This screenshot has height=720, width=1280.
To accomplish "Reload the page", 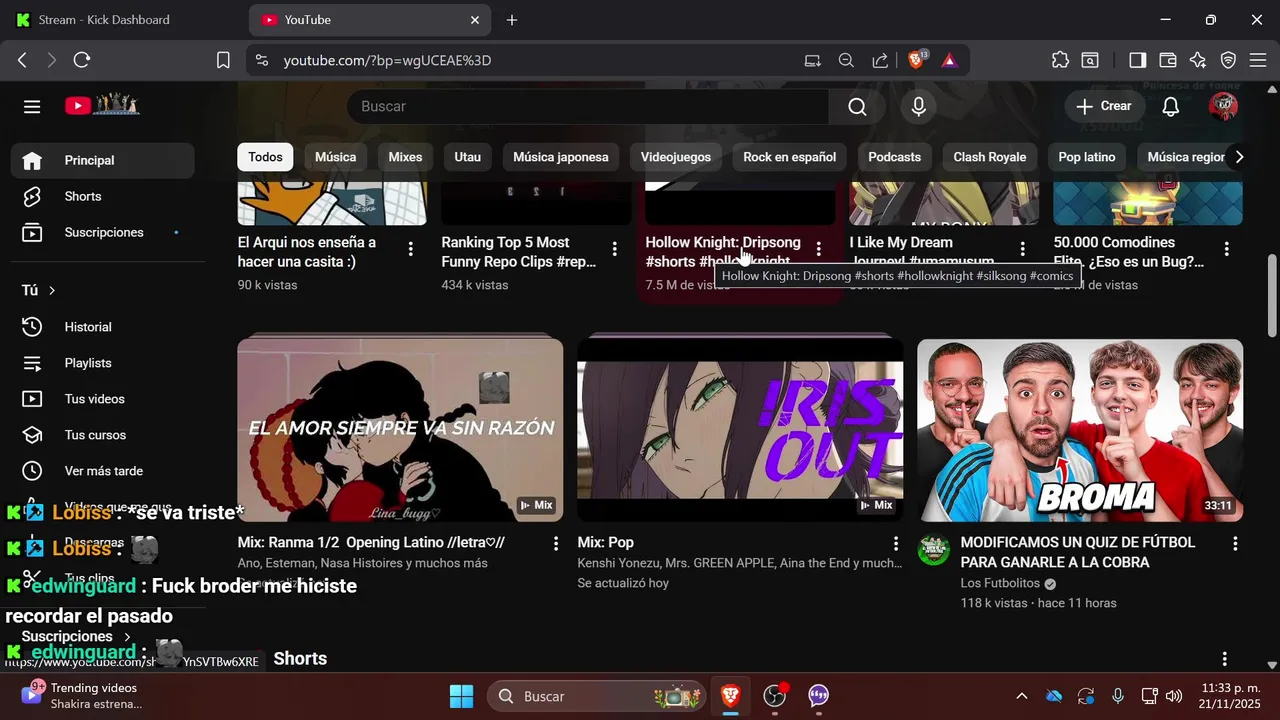I will (82, 60).
